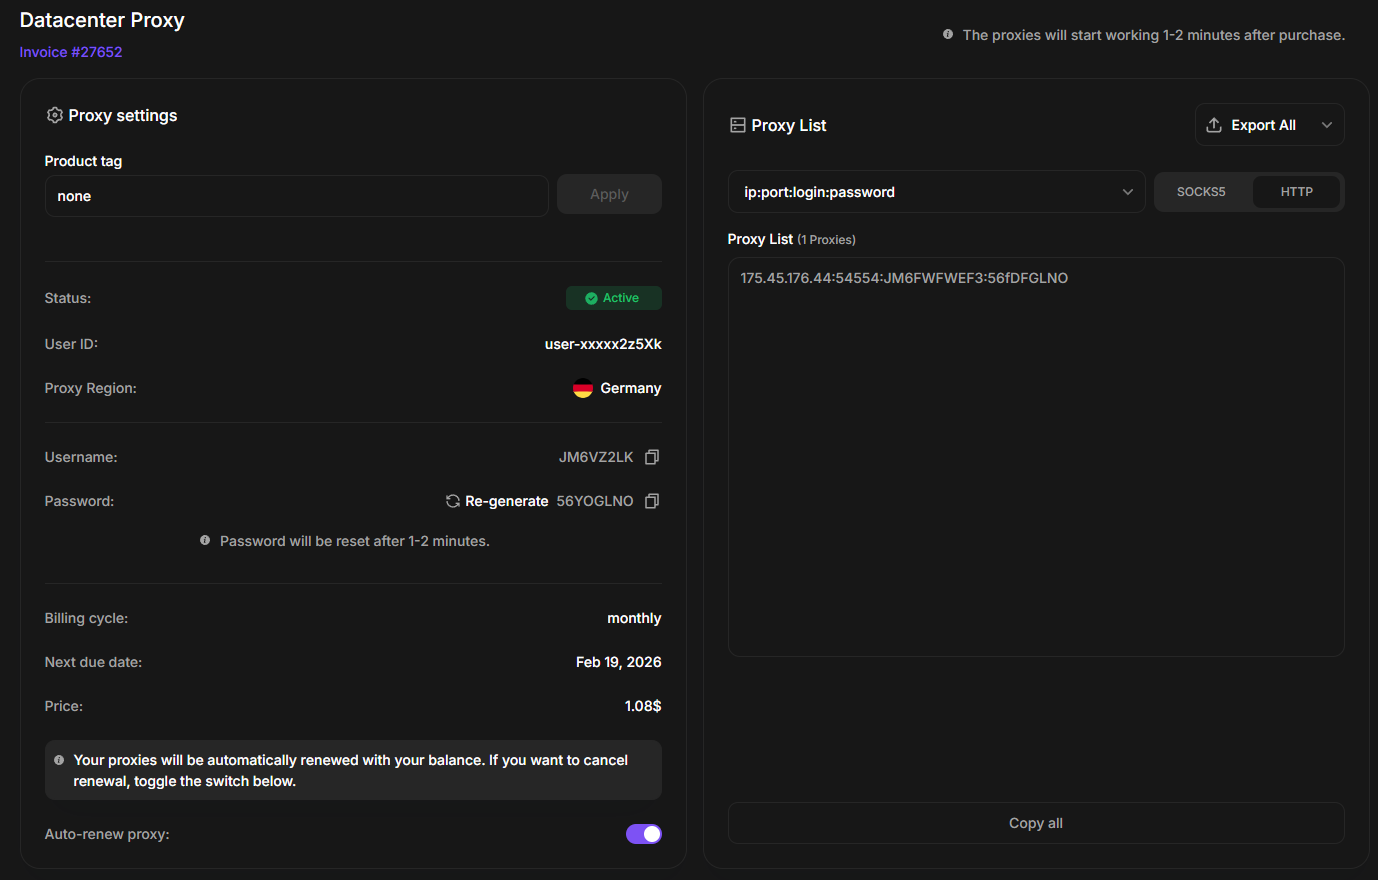Click the Germany flag icon

[583, 389]
